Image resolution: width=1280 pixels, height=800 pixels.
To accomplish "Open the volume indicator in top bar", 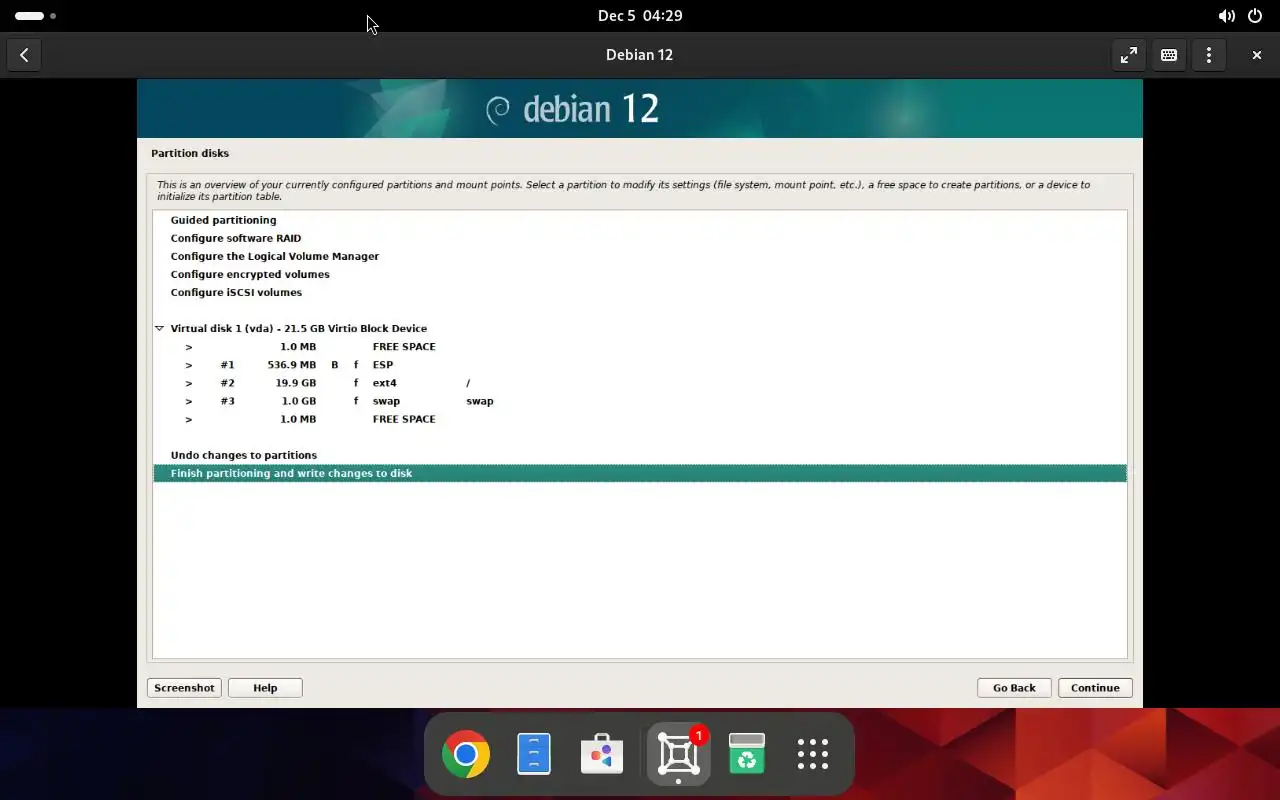I will click(x=1226, y=16).
